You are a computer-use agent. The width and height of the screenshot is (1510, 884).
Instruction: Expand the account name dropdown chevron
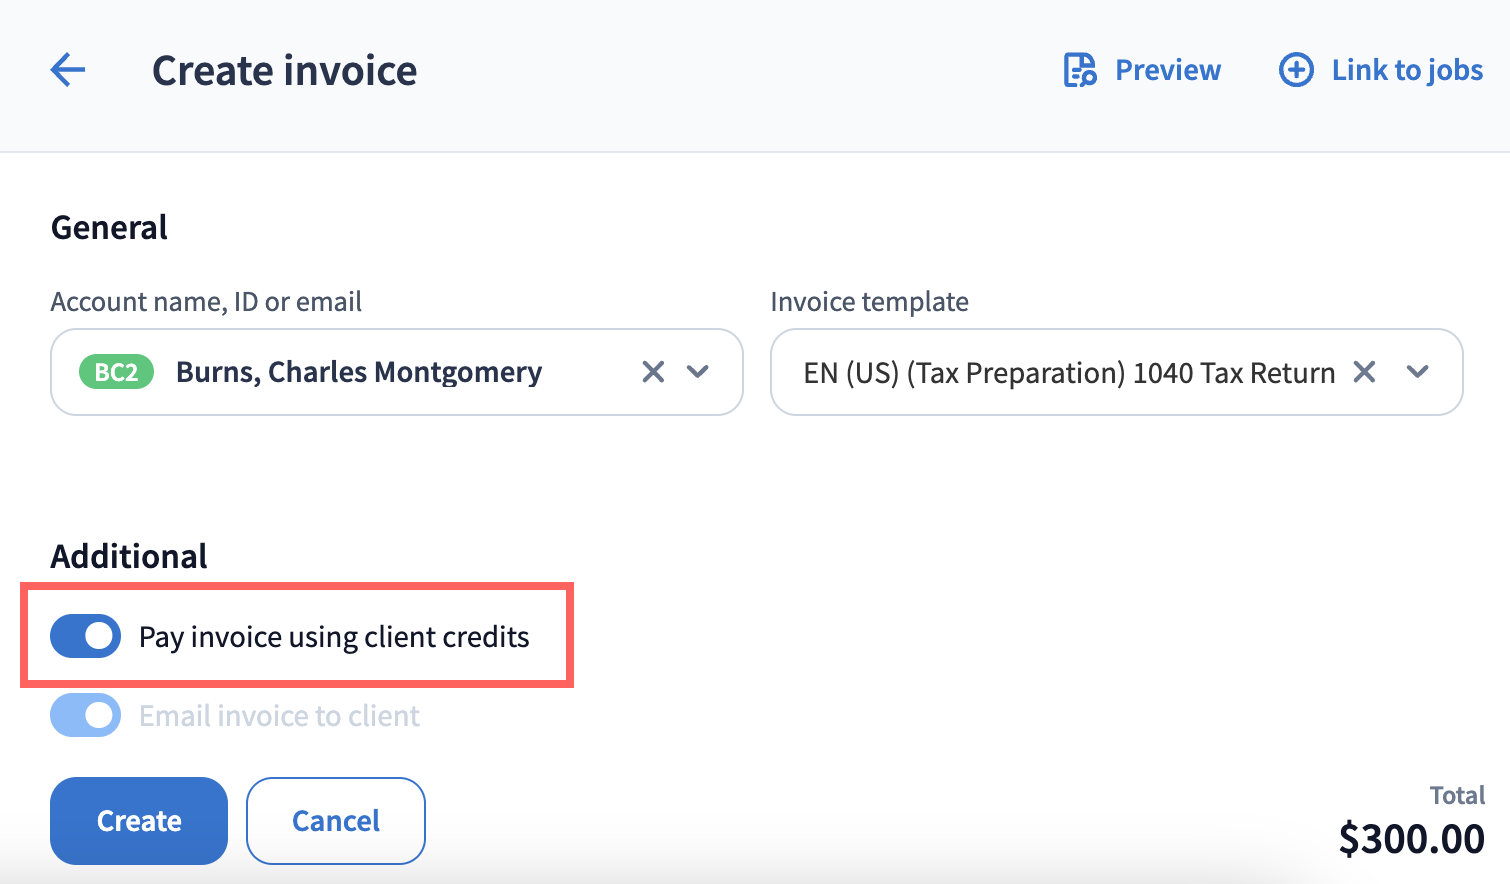698,372
